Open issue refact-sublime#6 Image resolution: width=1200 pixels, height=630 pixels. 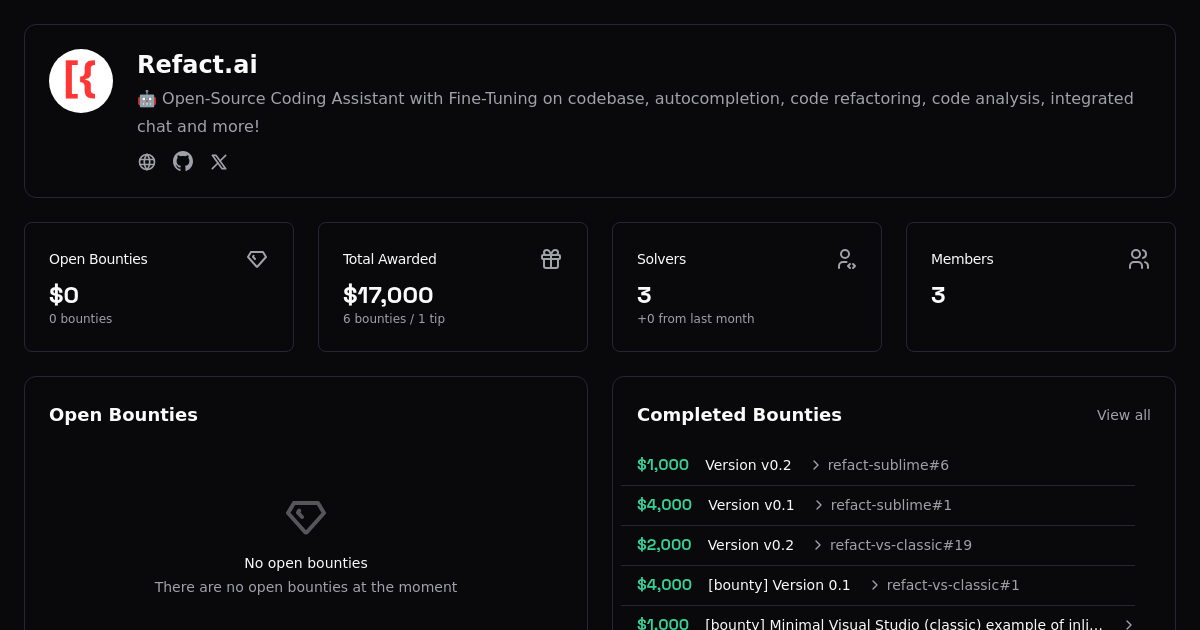888,465
